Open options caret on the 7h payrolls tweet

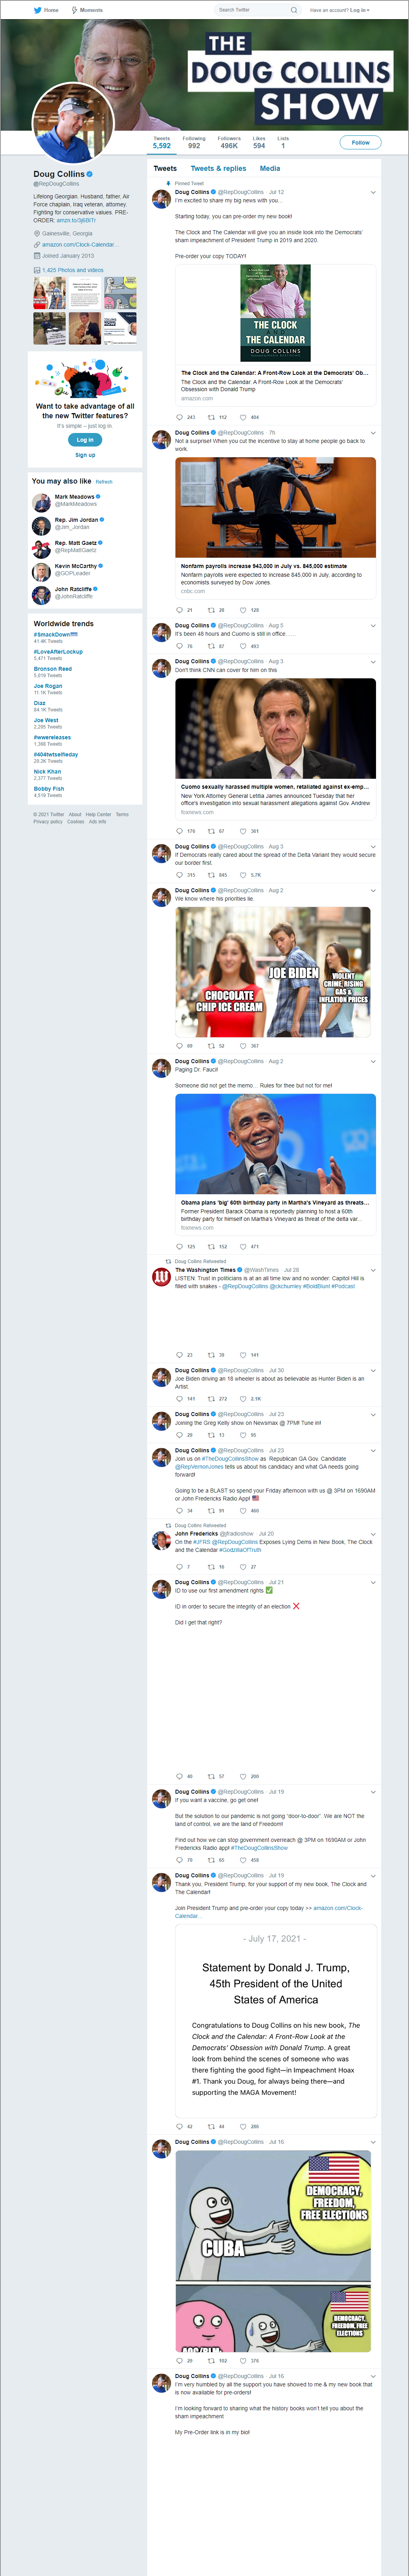pos(373,433)
